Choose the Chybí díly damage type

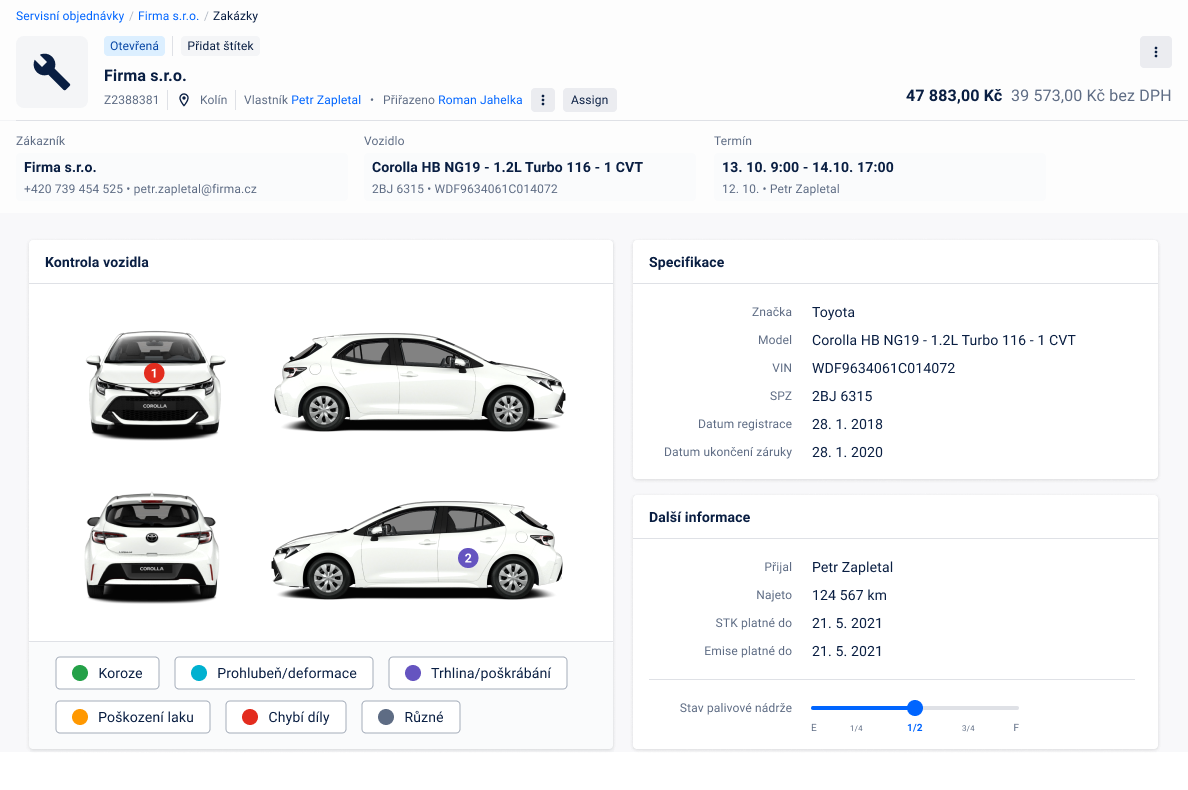pyautogui.click(x=285, y=717)
